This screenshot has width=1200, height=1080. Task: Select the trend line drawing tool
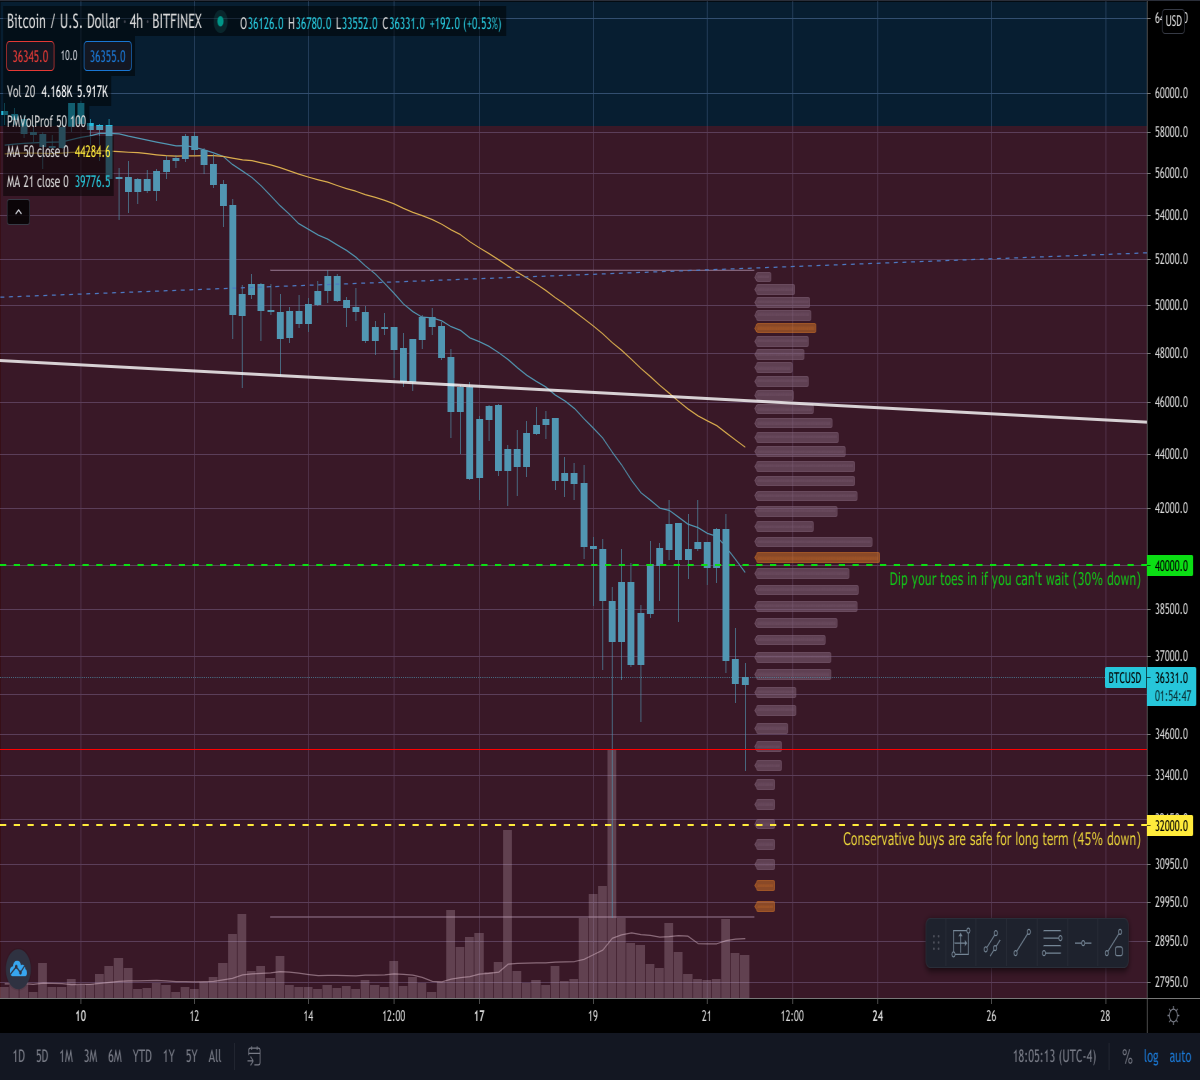coord(1022,942)
